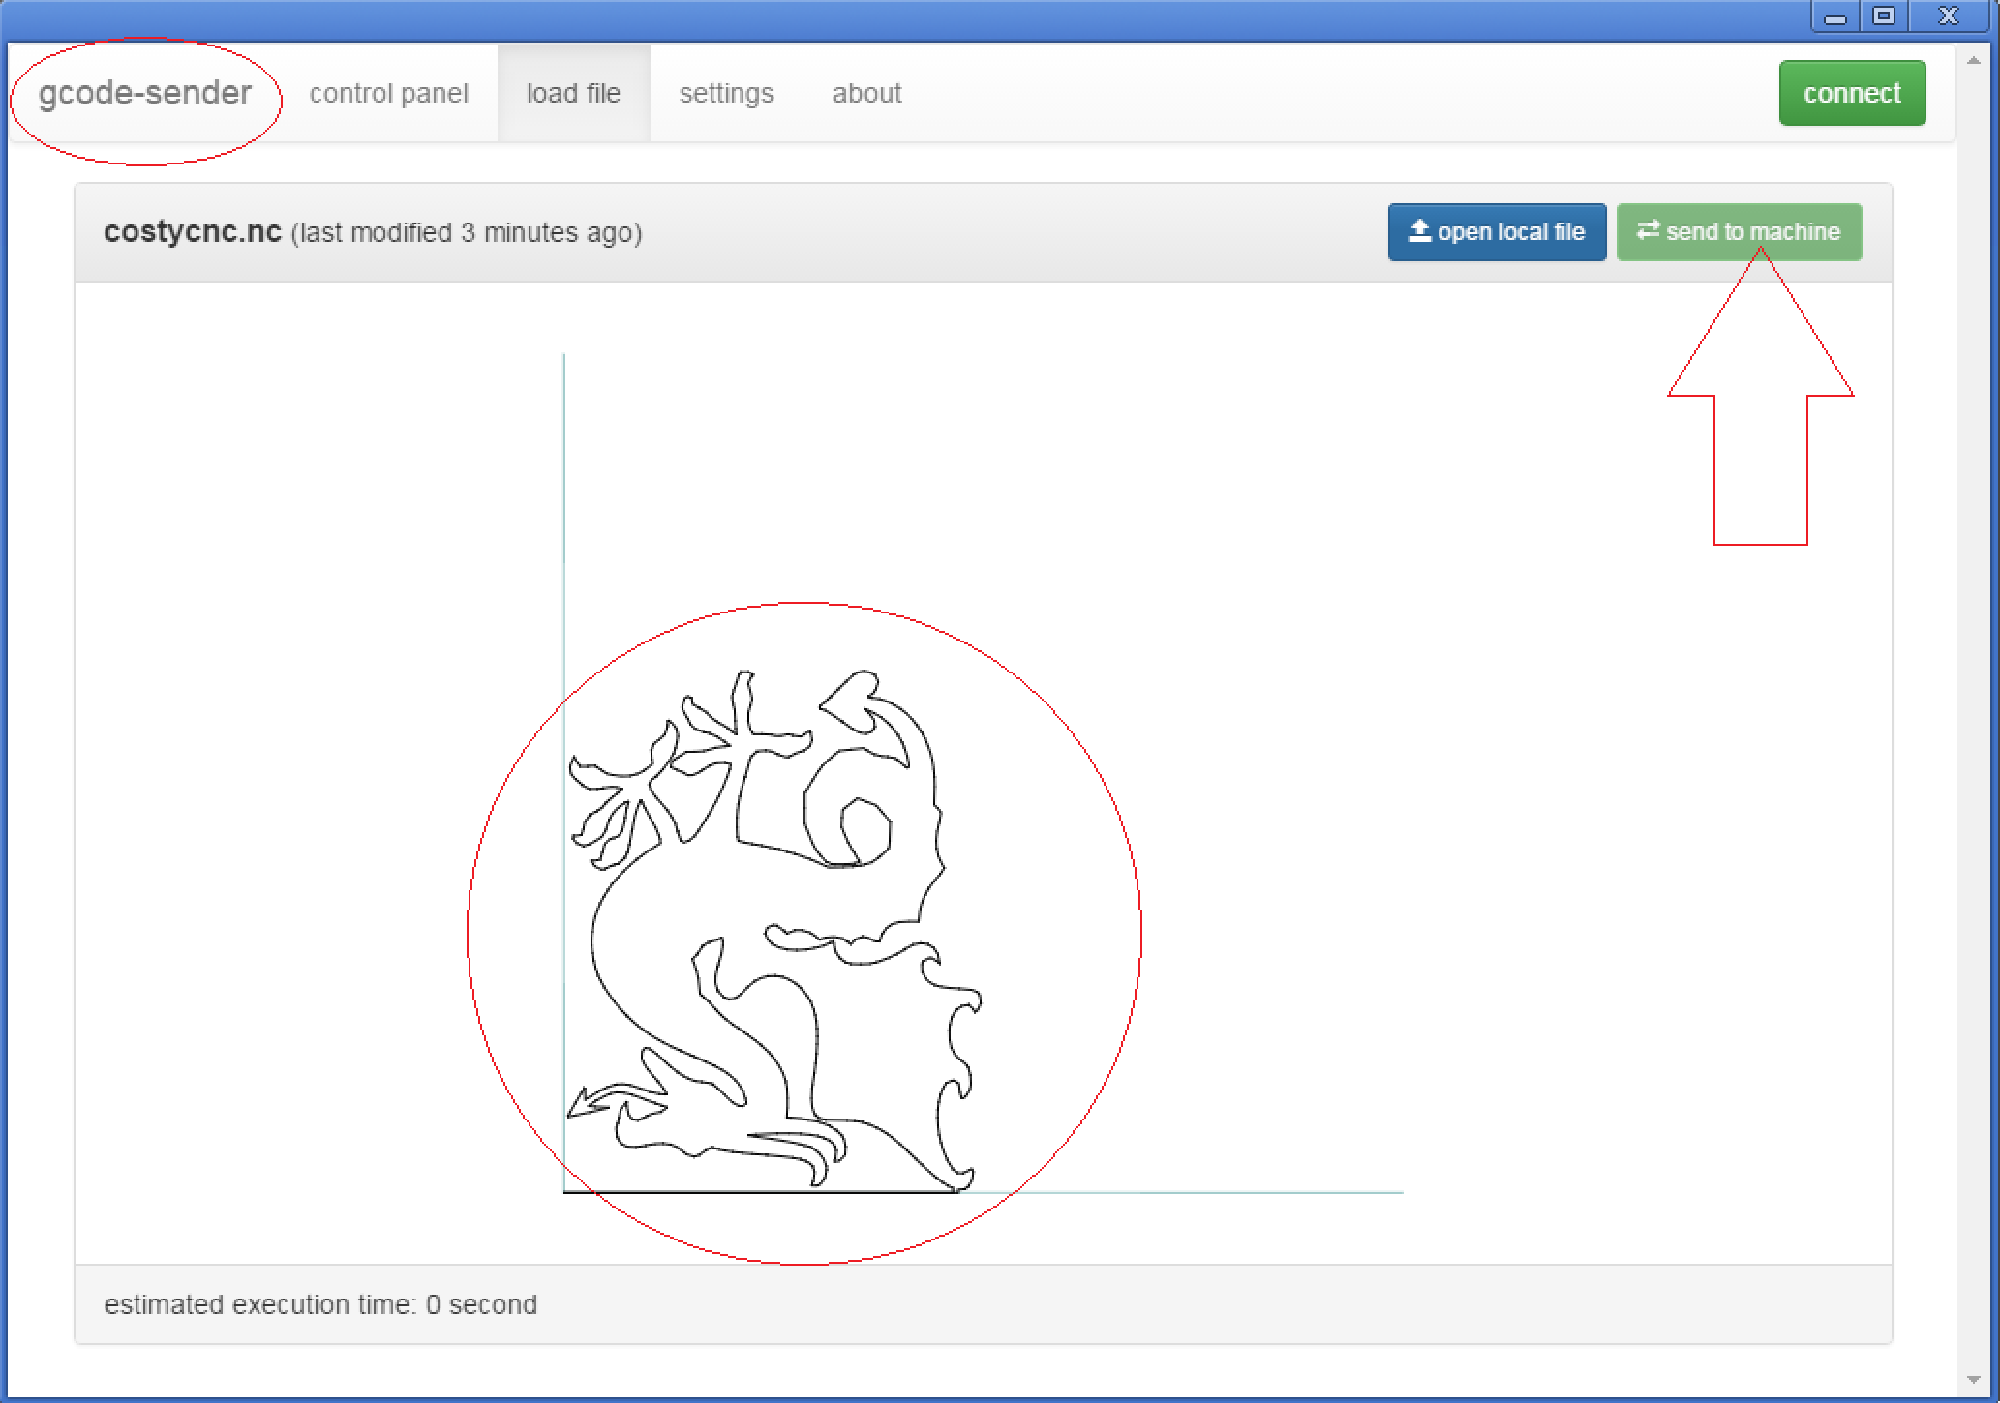This screenshot has height=1403, width=2000.
Task: Minimize the application window
Action: pyautogui.click(x=1835, y=17)
